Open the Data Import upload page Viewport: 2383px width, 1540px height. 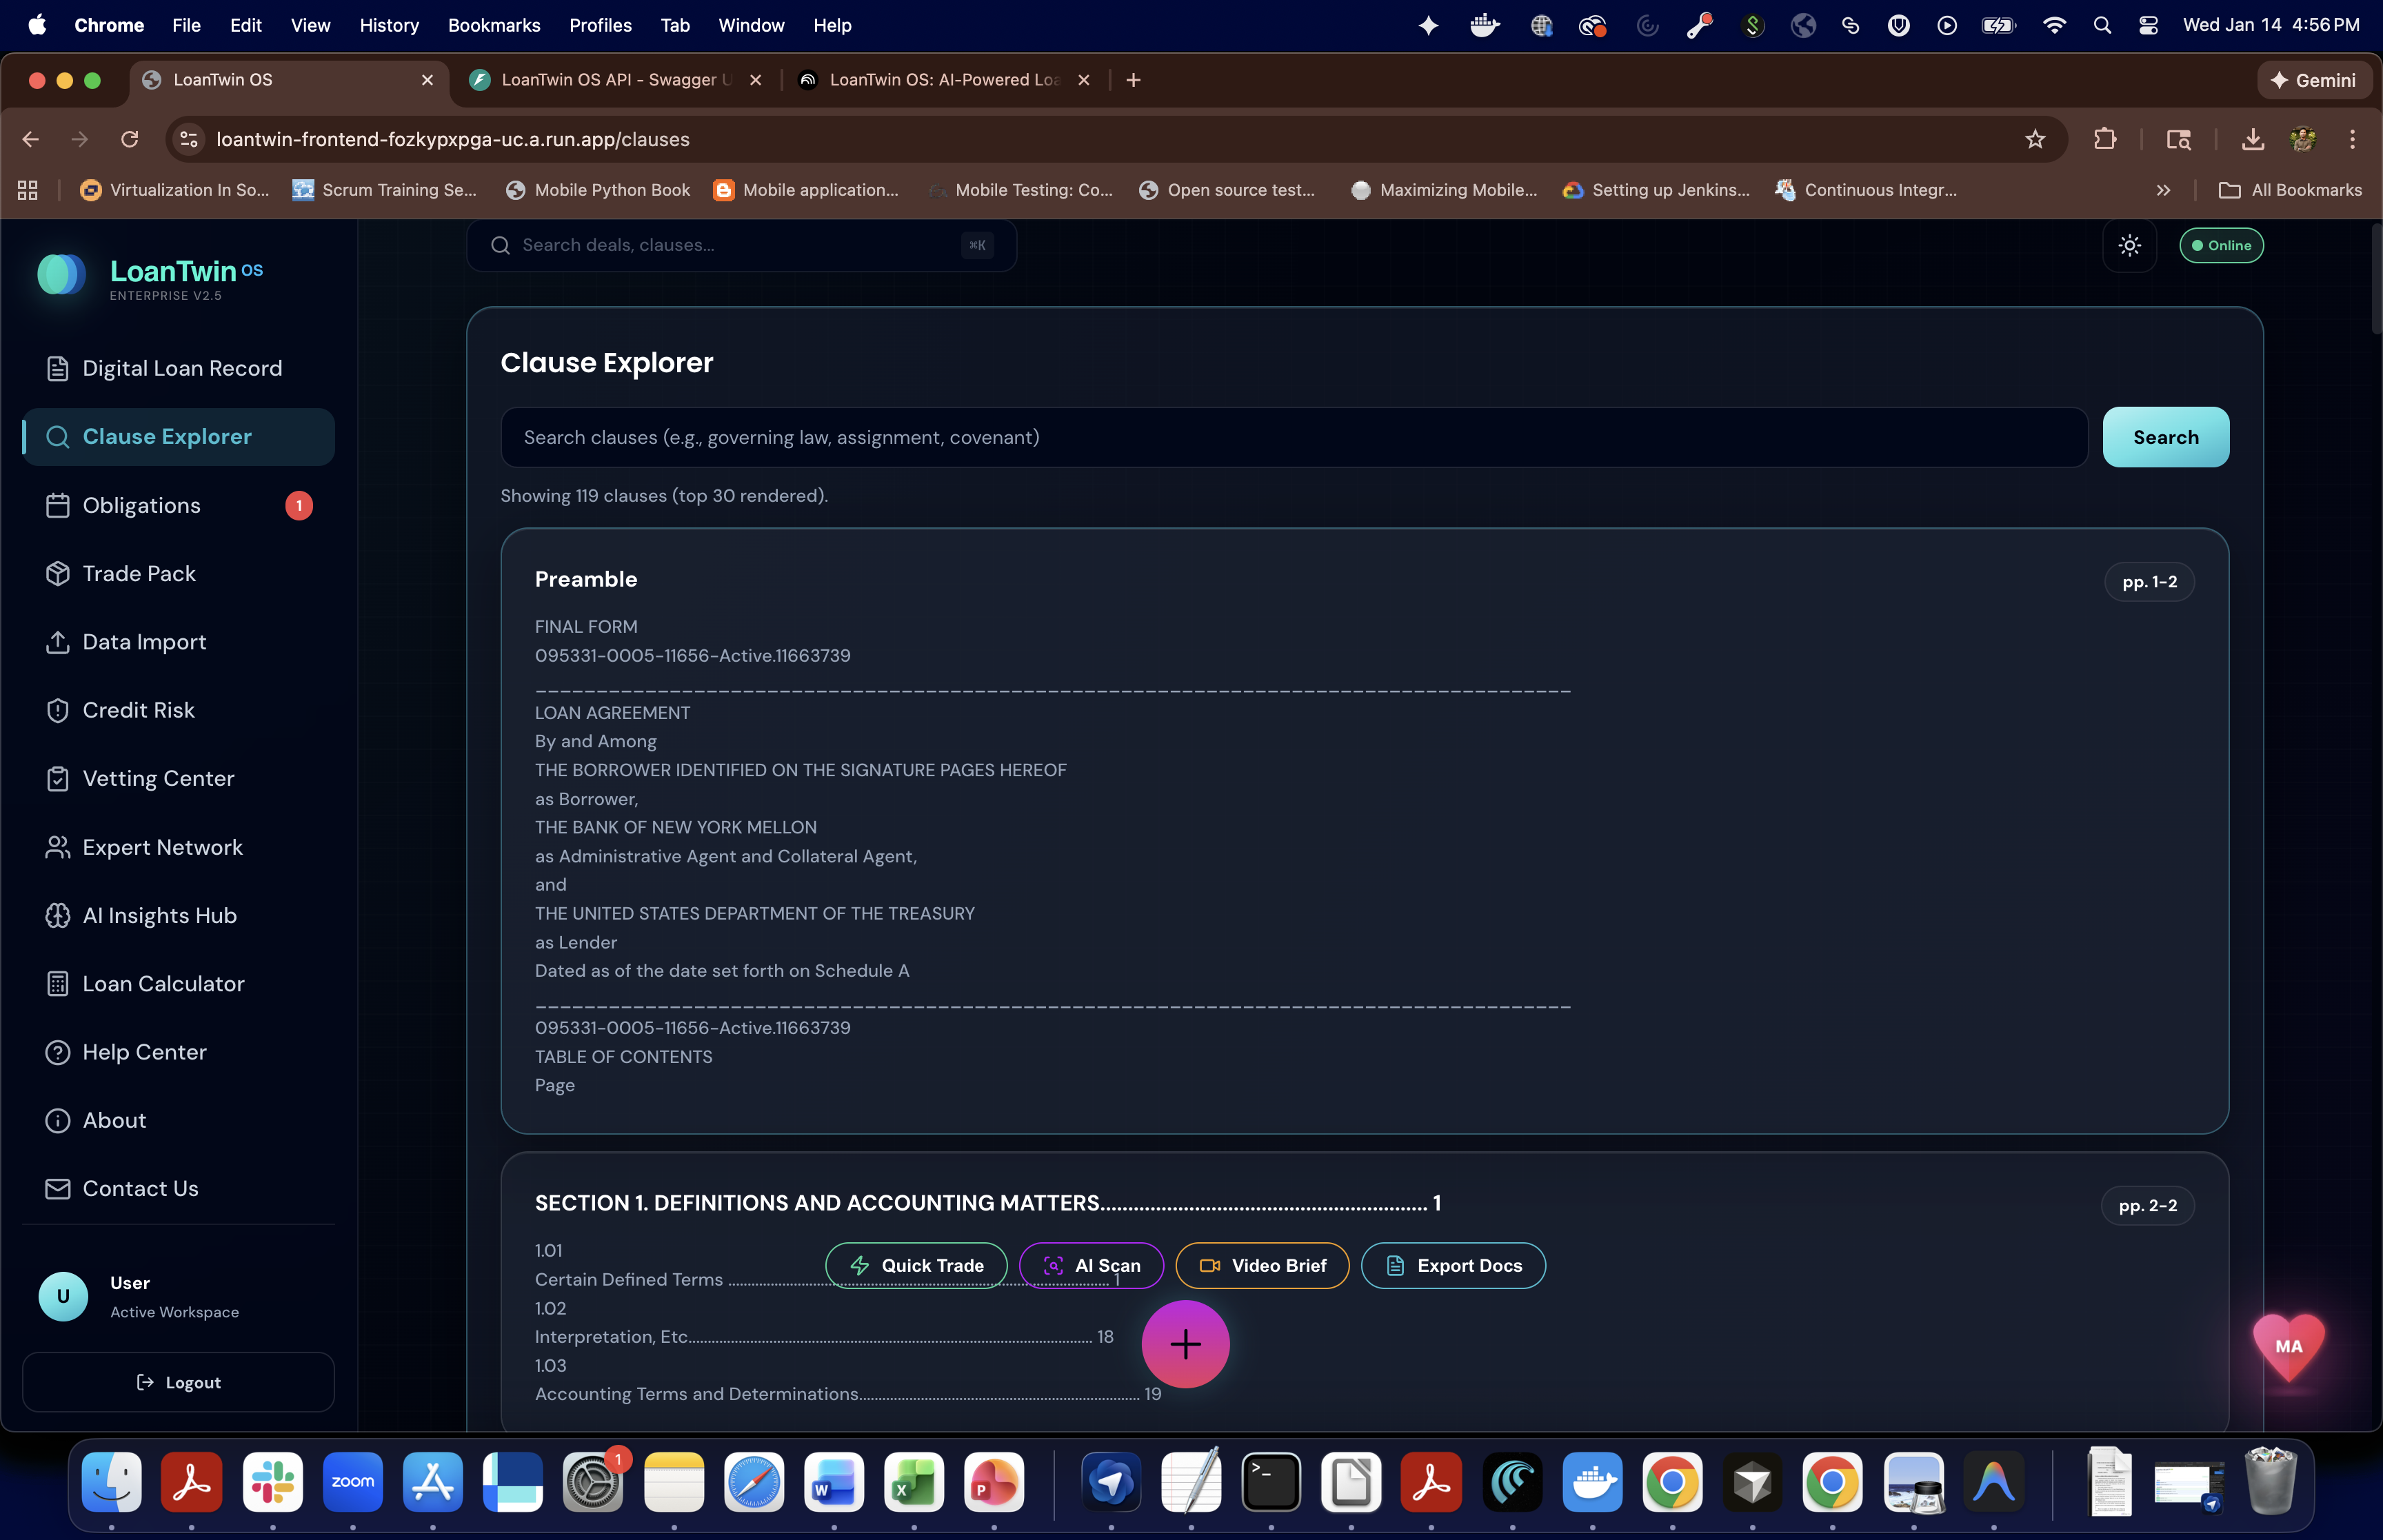tap(144, 642)
